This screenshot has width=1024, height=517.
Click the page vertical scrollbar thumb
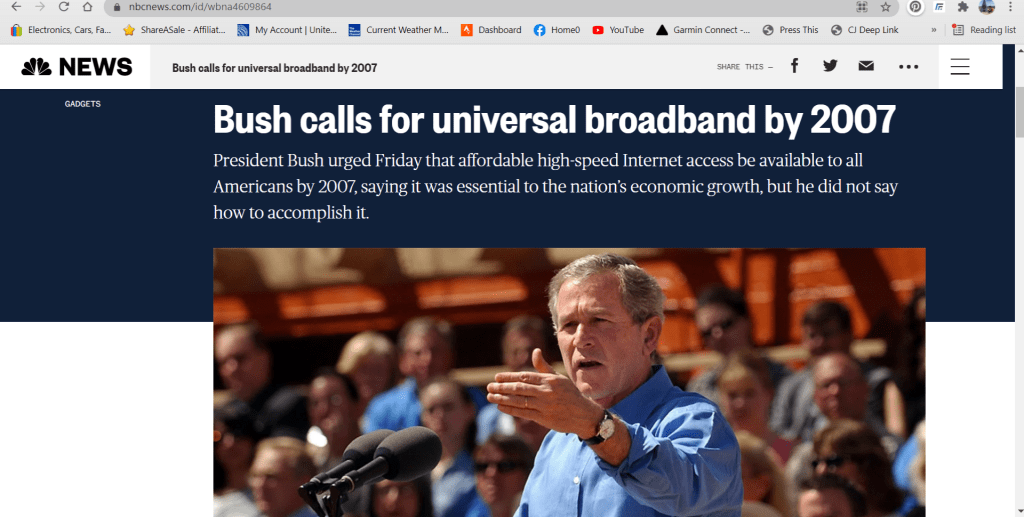tap(1019, 112)
